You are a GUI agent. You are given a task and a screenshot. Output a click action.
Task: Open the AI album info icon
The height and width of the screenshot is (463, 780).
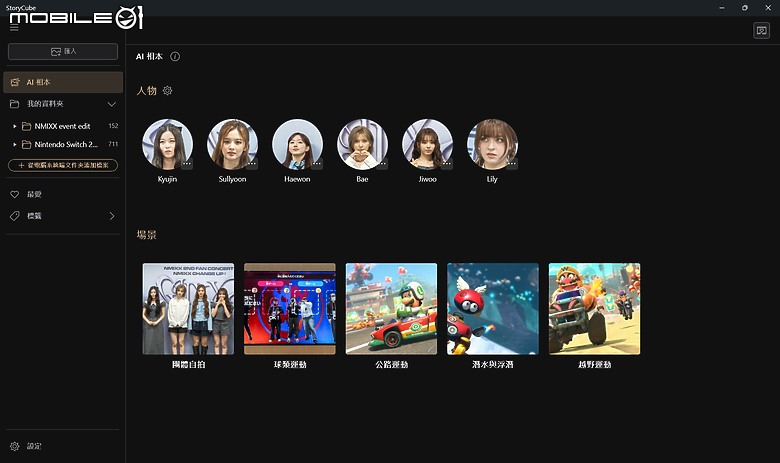(175, 57)
